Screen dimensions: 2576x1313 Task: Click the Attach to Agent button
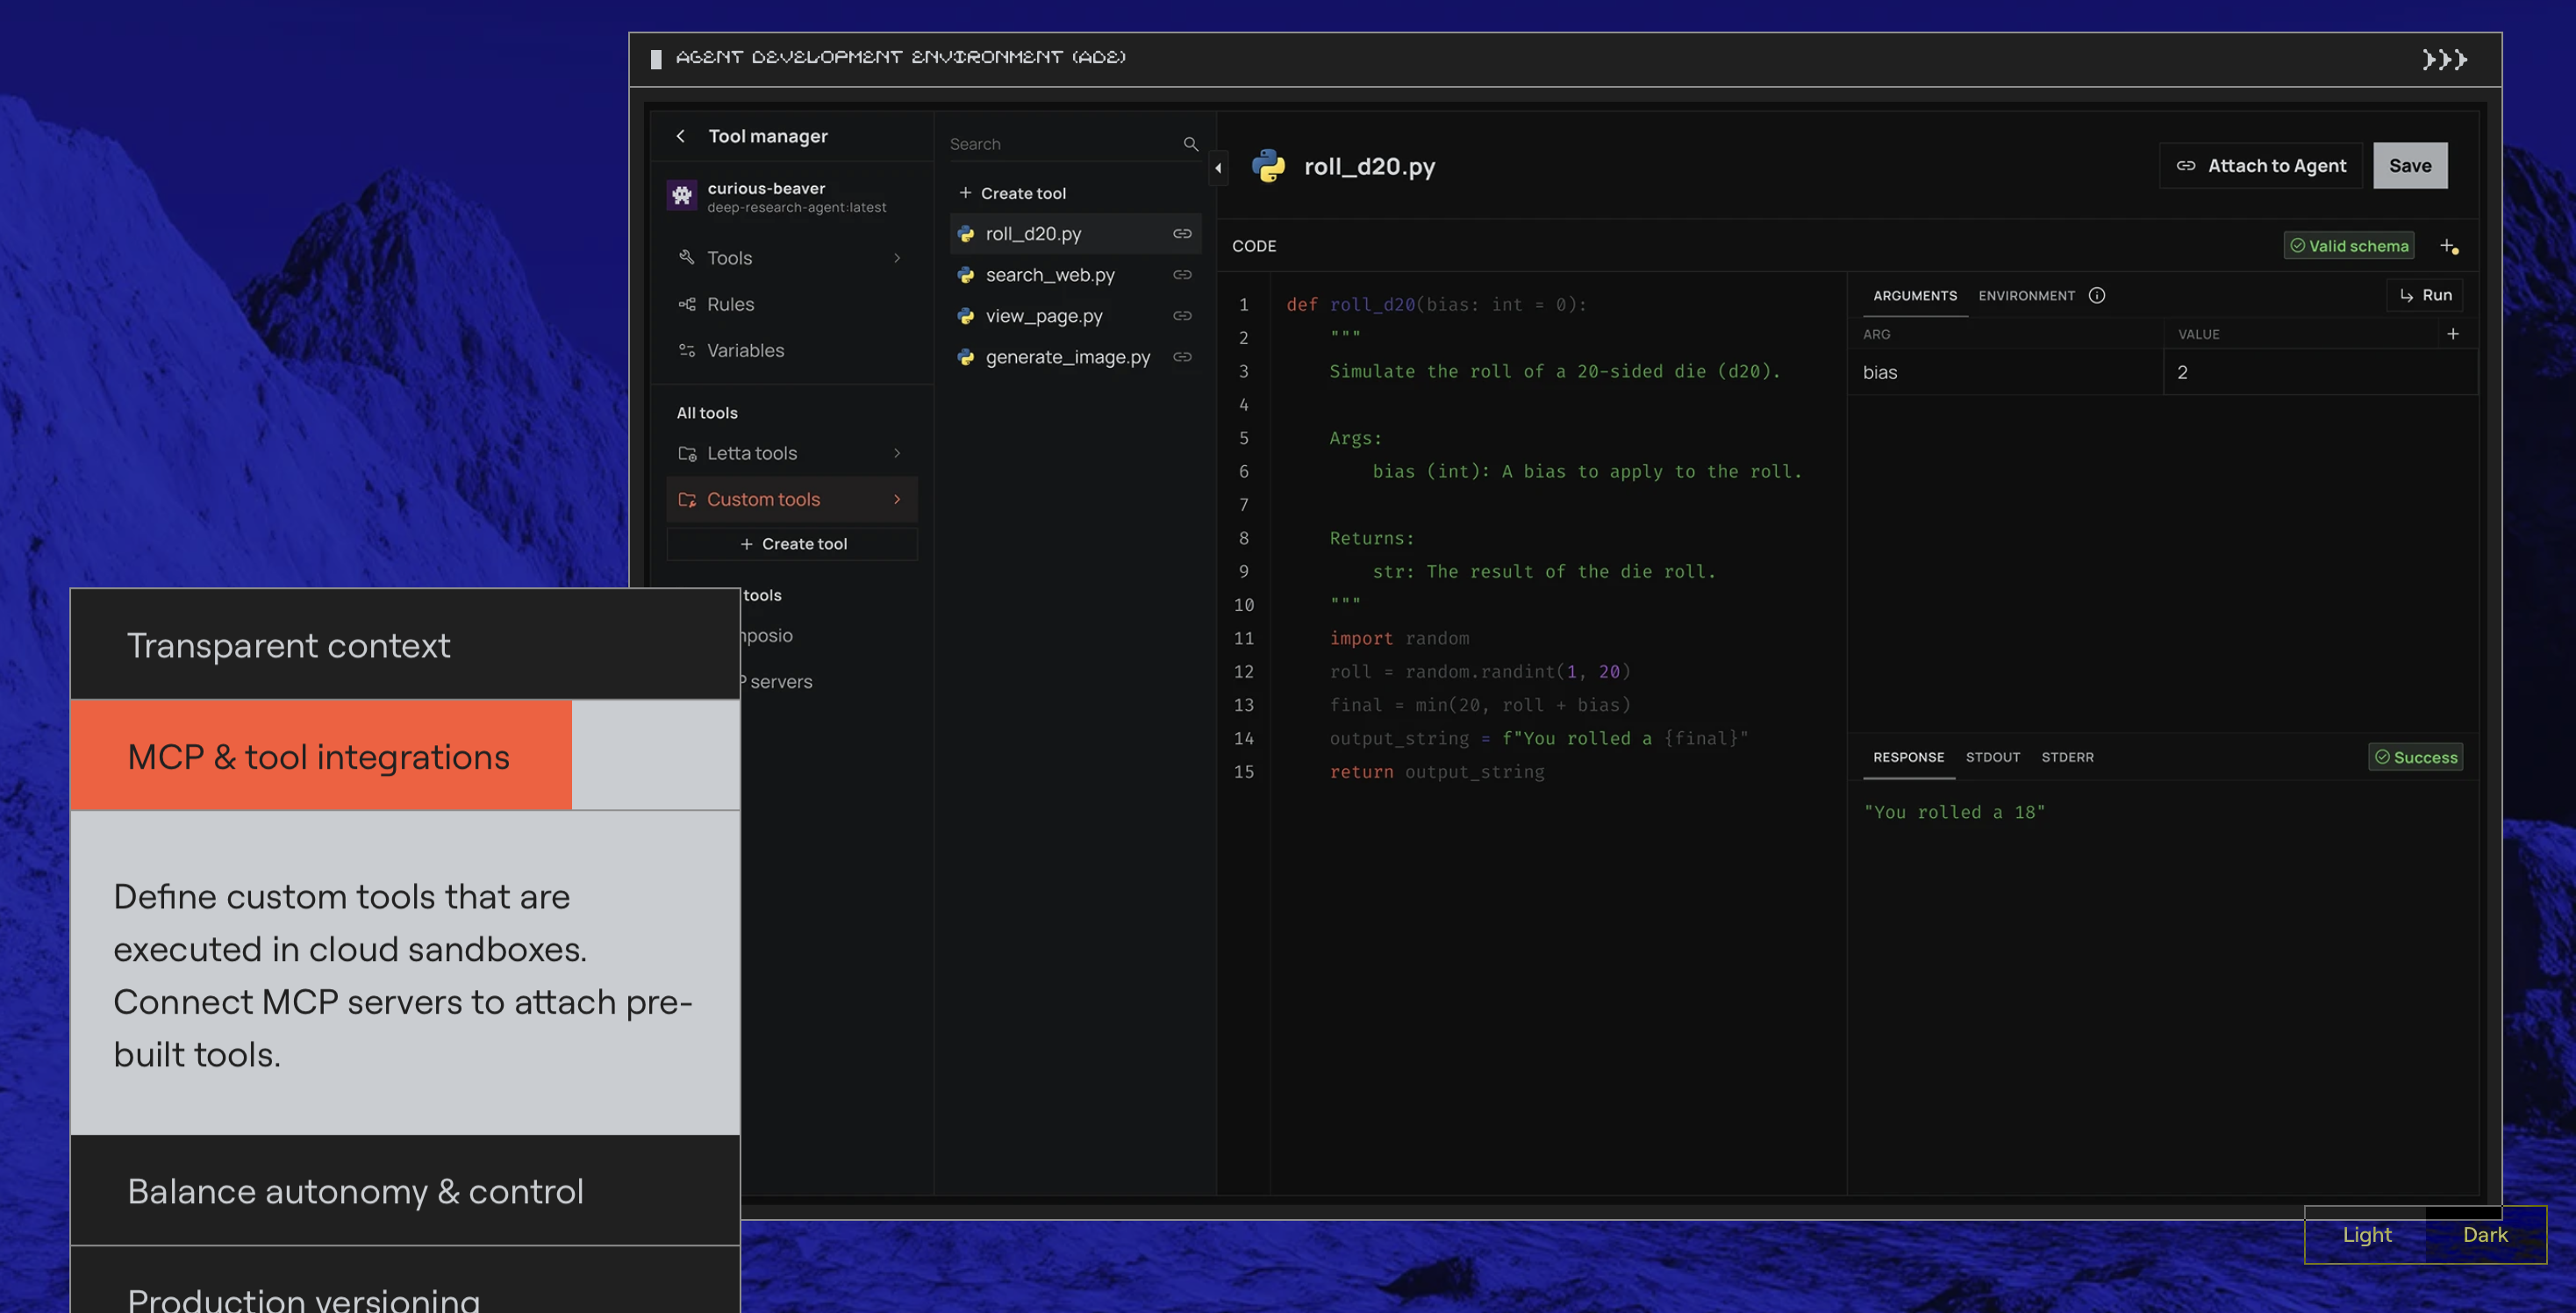[2261, 165]
